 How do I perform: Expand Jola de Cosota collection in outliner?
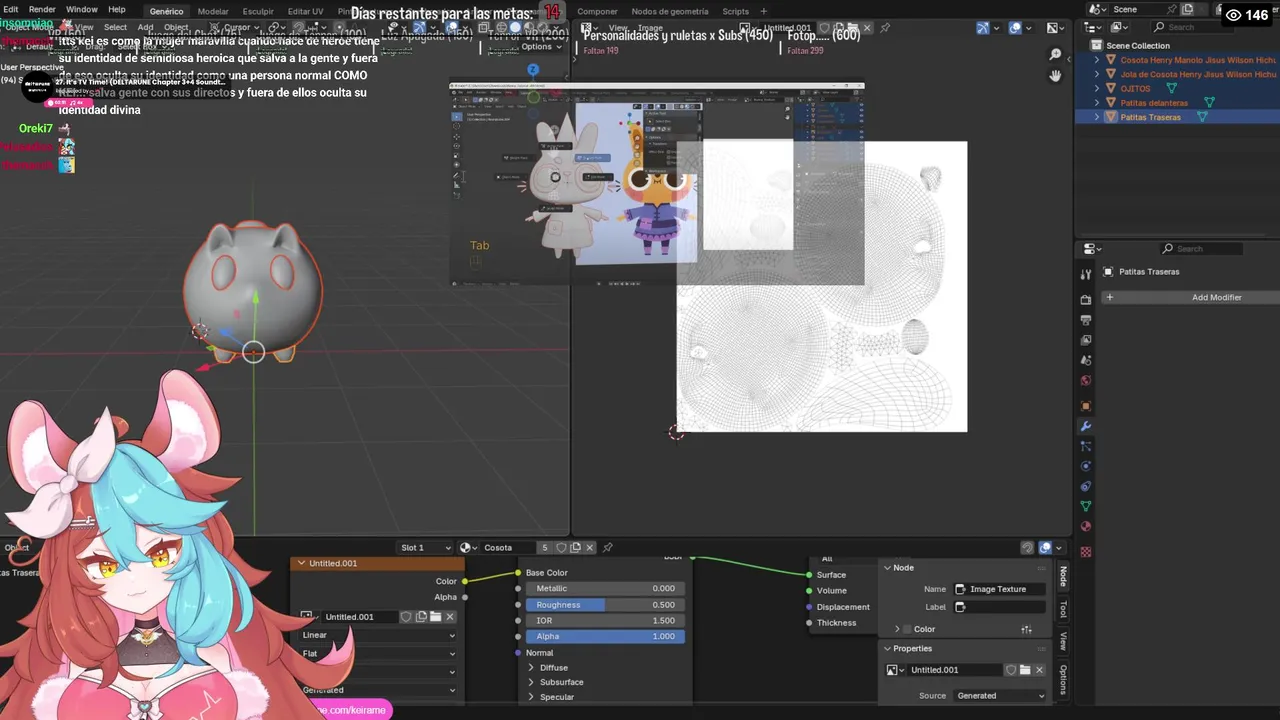pyautogui.click(x=1097, y=74)
